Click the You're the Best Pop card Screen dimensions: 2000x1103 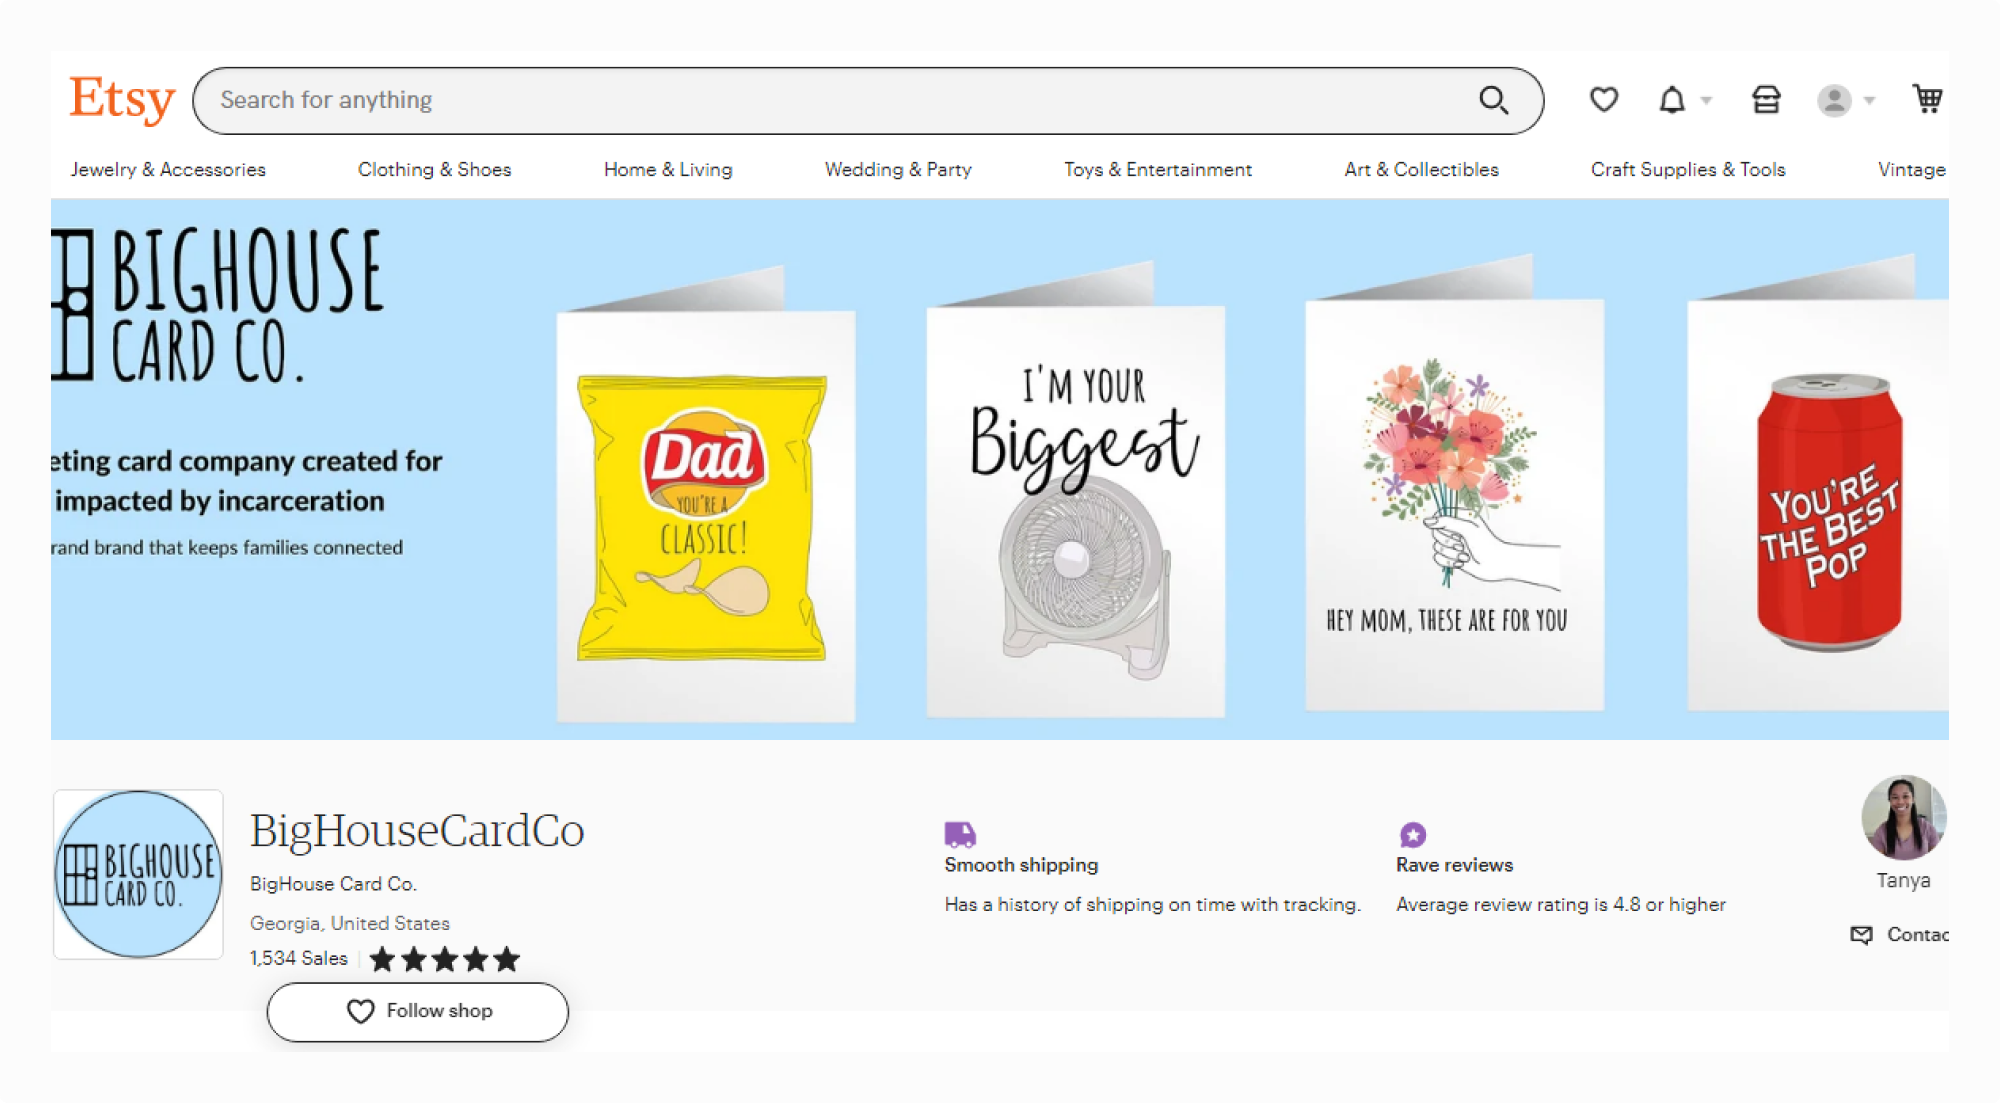pos(1818,505)
